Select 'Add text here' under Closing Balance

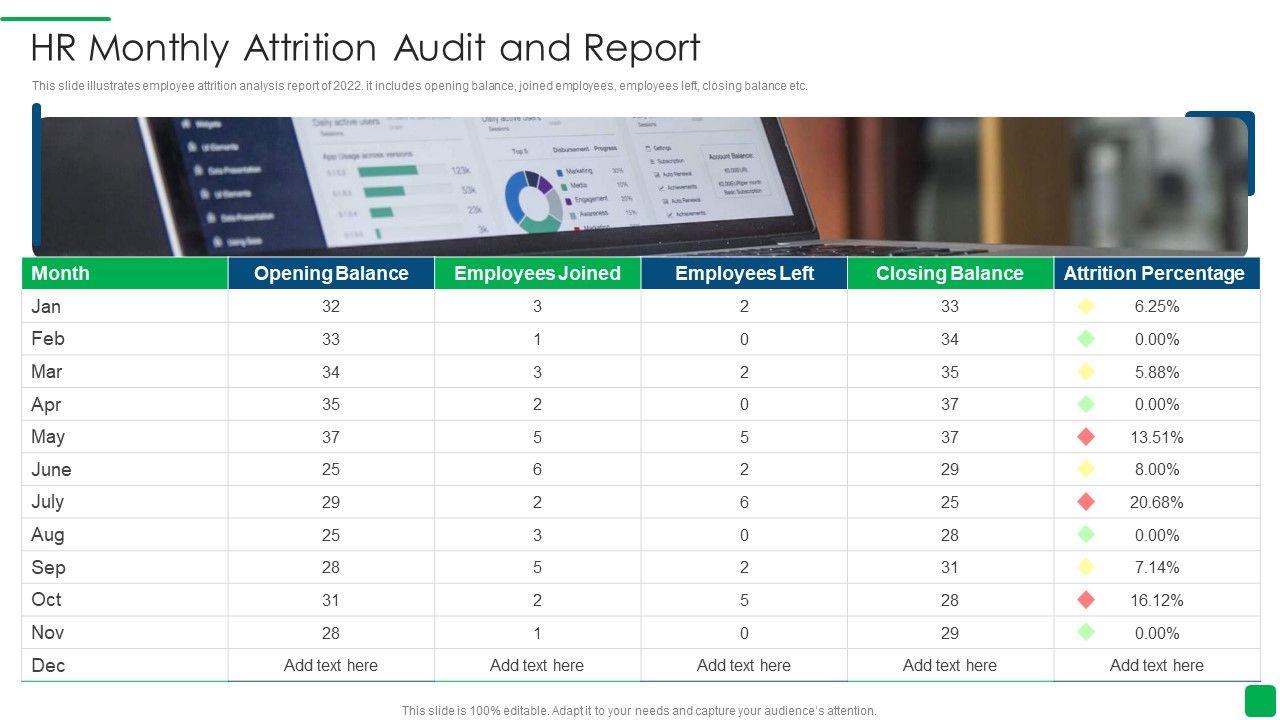click(950, 665)
